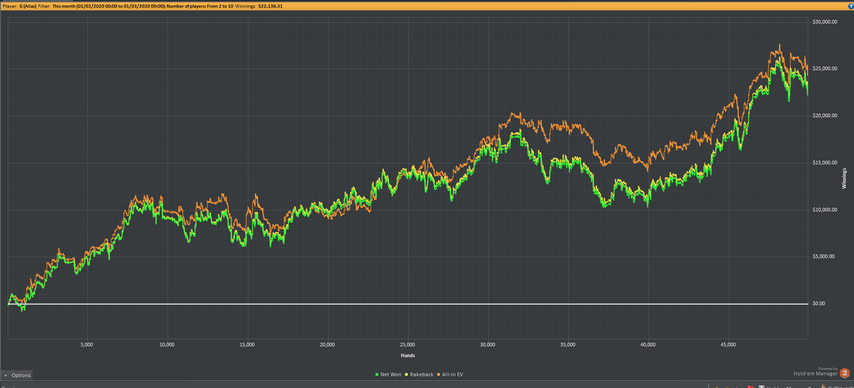Click the Hands x-axis title
The image size is (854, 388).
(408, 355)
